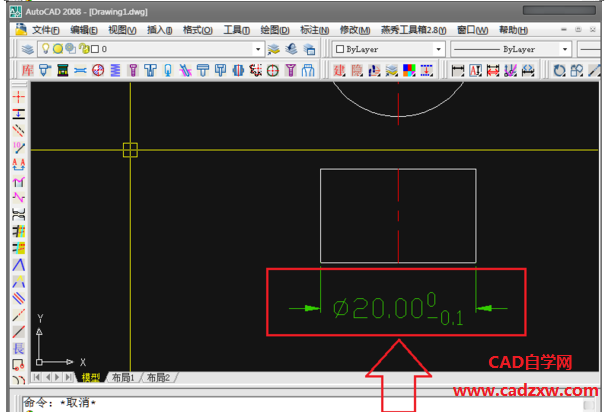Click the Layer Previous icon
This screenshot has width=607, height=414.
click(291, 49)
